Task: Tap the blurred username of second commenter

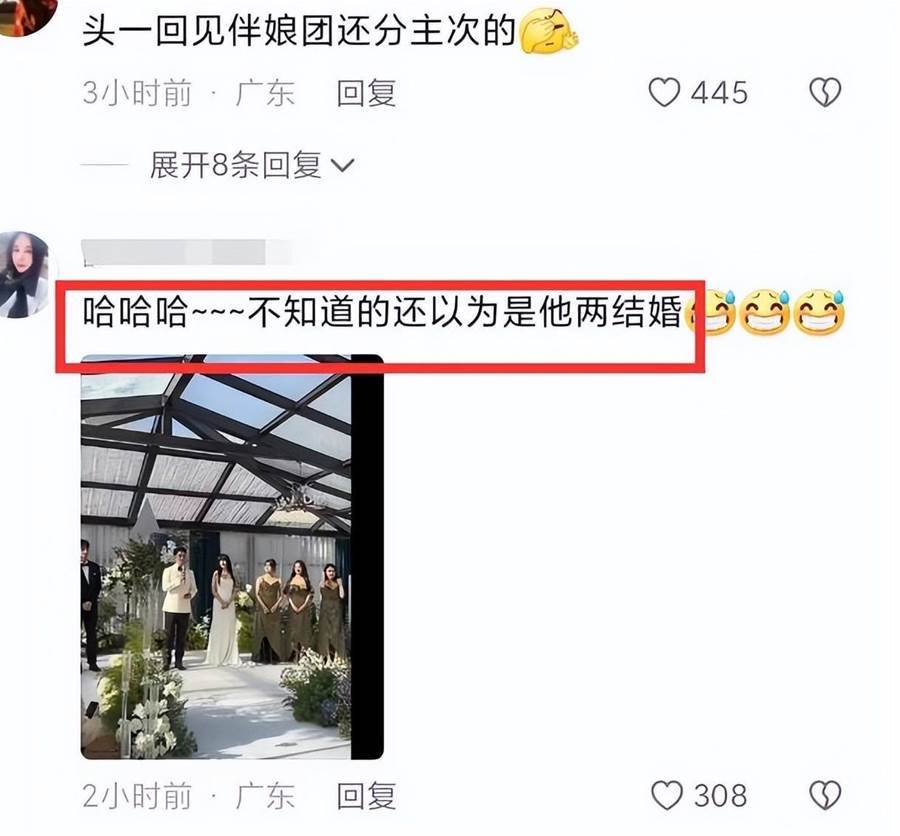Action: coord(189,253)
